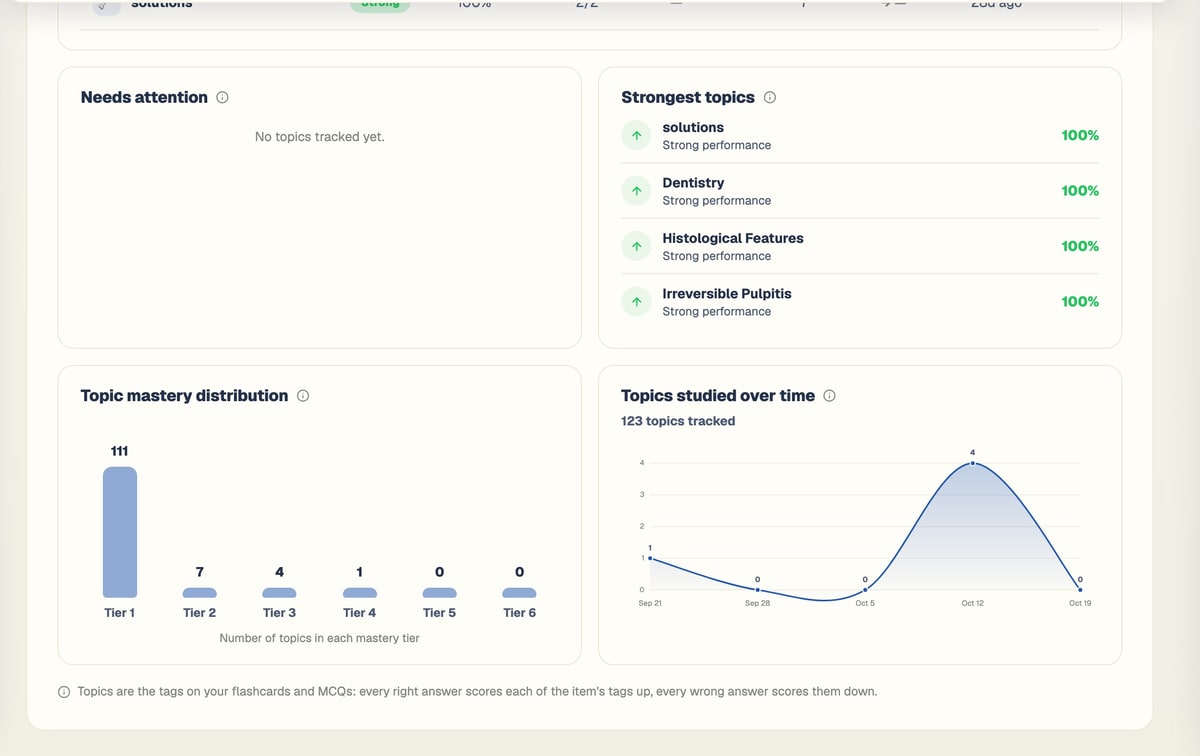Viewport: 1200px width, 756px height.
Task: Click the 111 count above Tier 1
Action: [x=120, y=451]
